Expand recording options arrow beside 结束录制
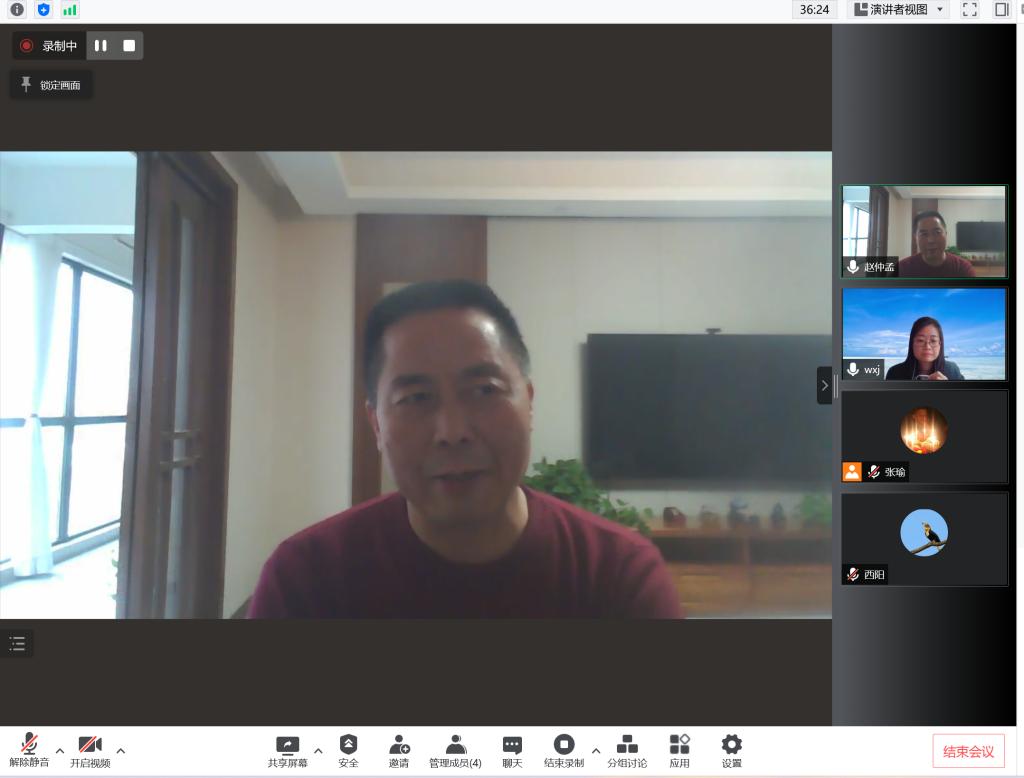 [596, 751]
